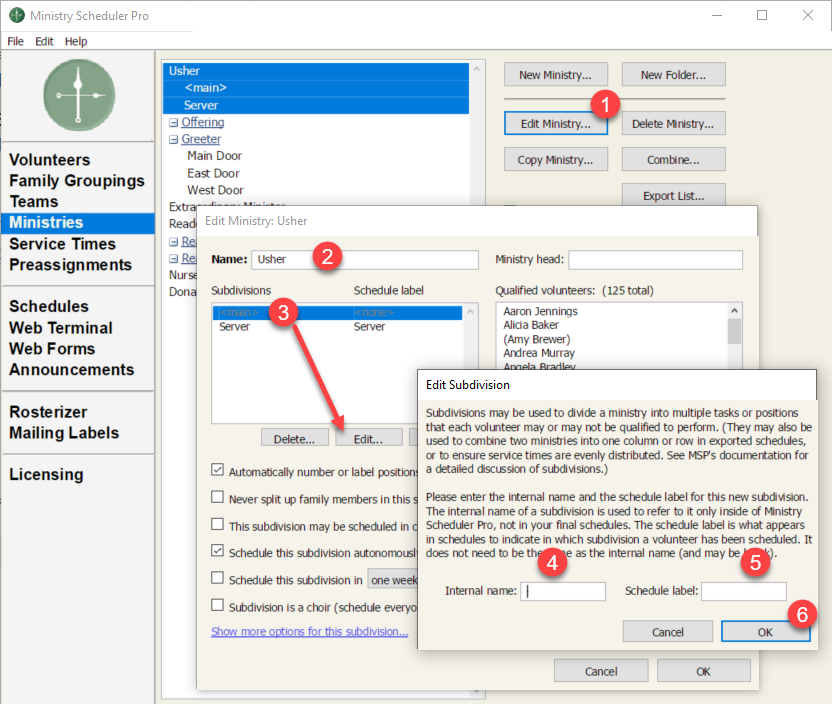
Task: Collapse the Greeter ministry tree node
Action: pos(173,140)
